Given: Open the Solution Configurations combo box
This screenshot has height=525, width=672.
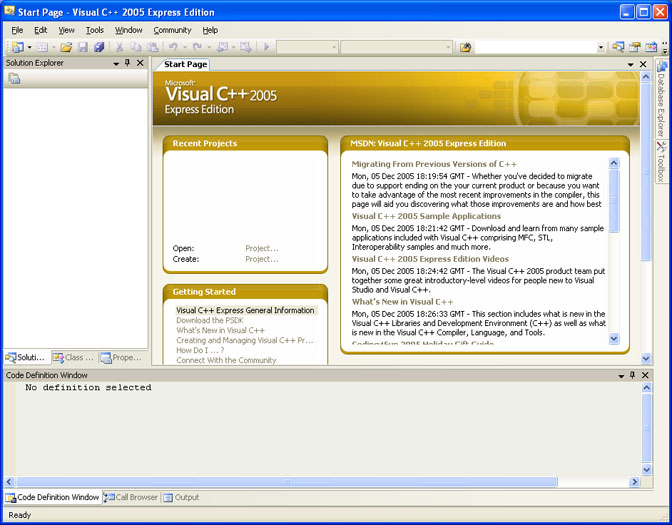Looking at the screenshot, I should click(307, 47).
